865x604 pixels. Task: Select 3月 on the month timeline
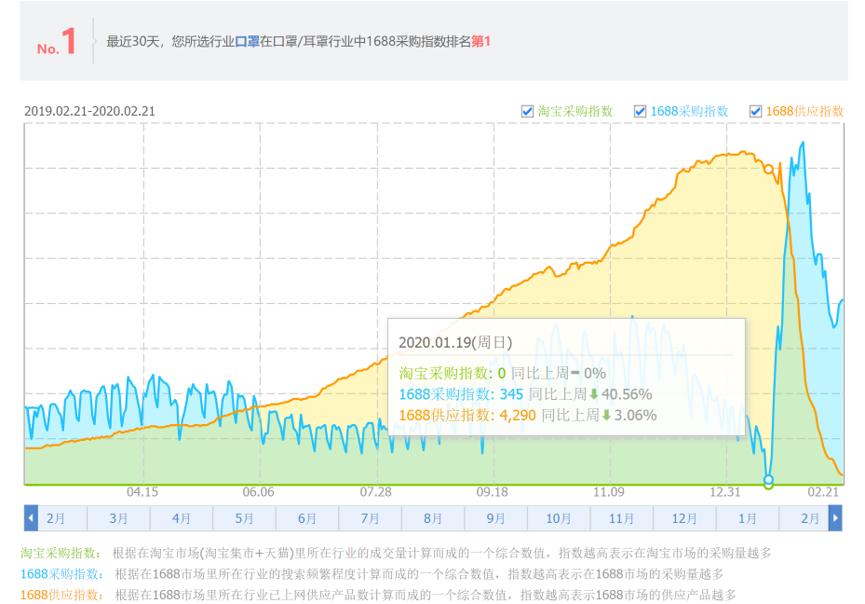(118, 518)
